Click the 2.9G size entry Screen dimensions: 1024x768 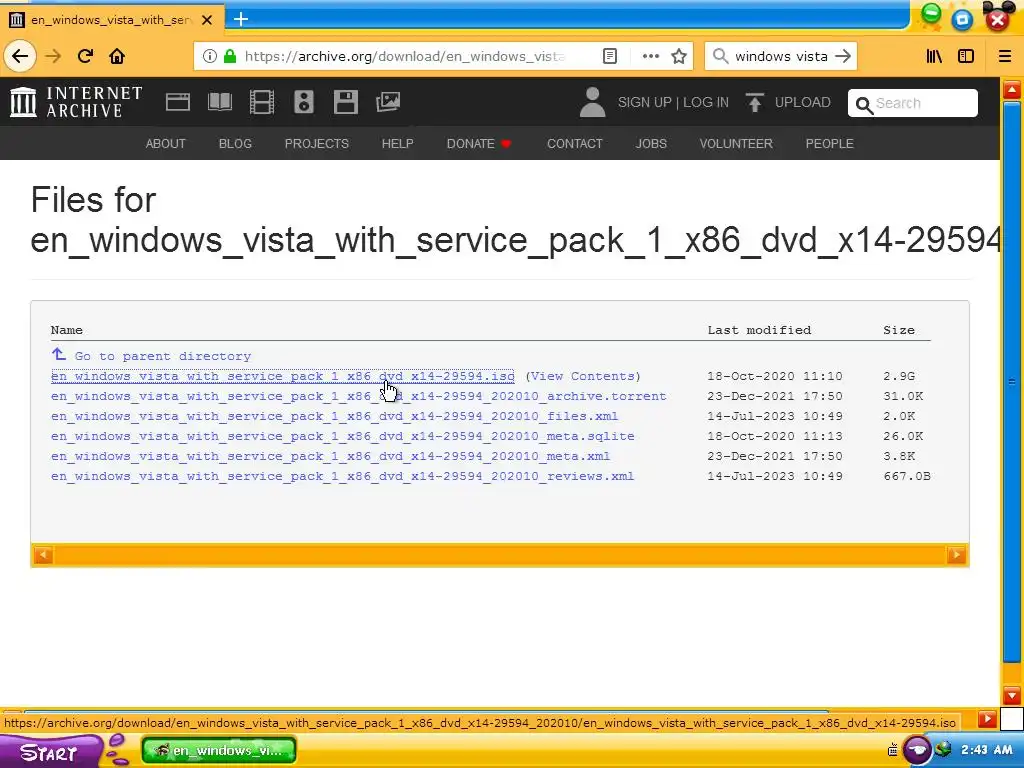coord(899,376)
